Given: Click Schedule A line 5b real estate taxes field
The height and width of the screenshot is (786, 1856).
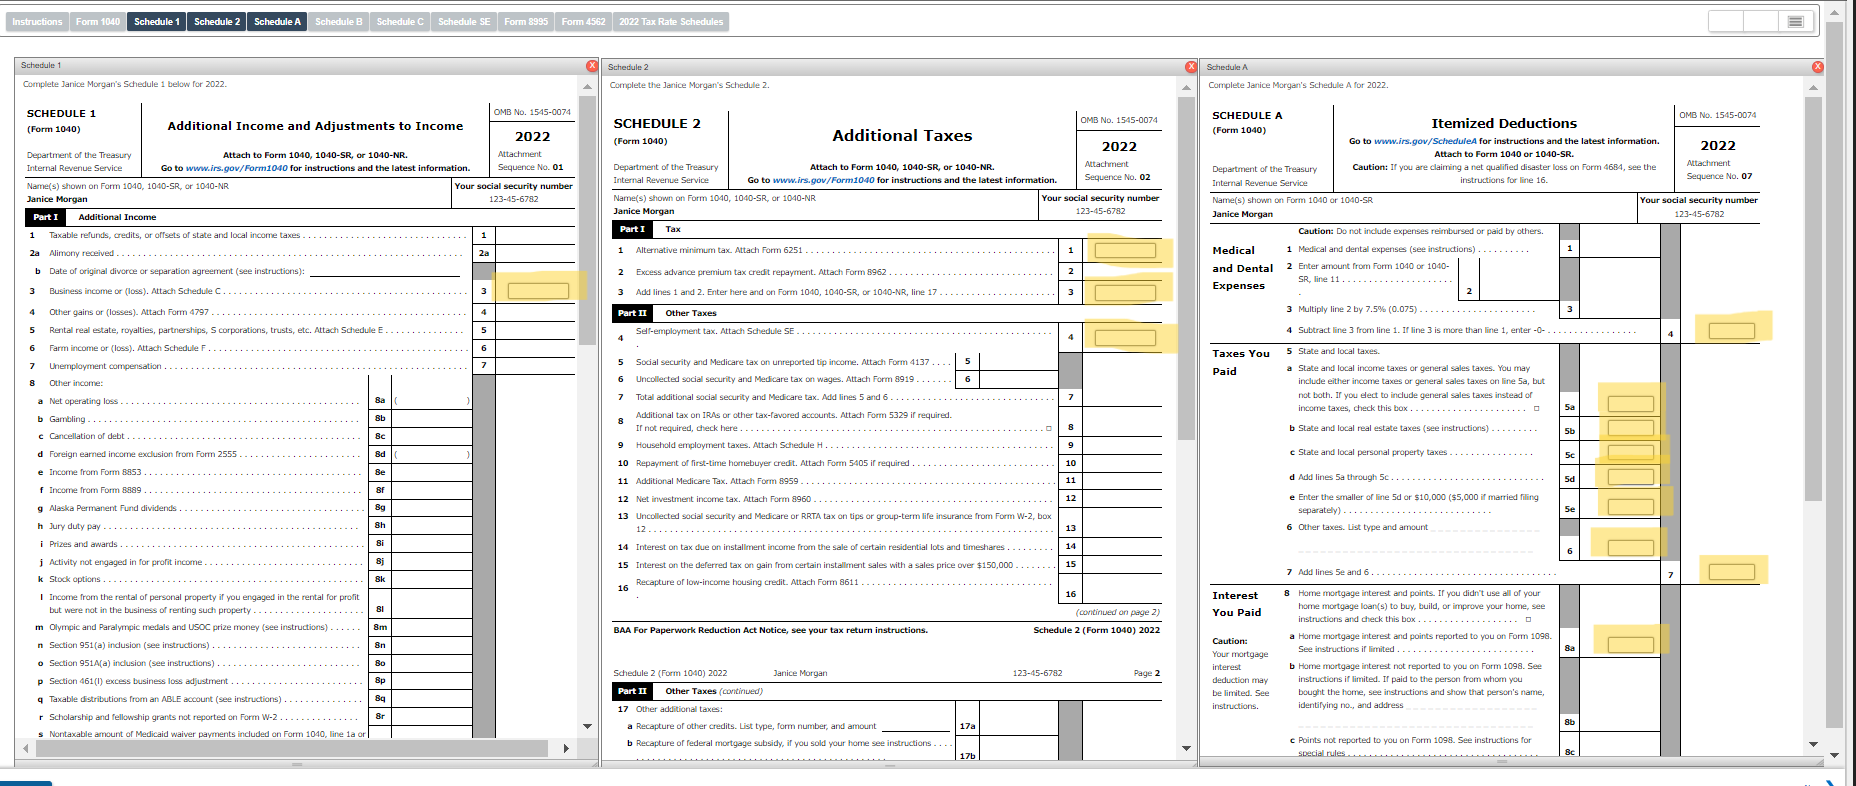Looking at the screenshot, I should (1631, 428).
